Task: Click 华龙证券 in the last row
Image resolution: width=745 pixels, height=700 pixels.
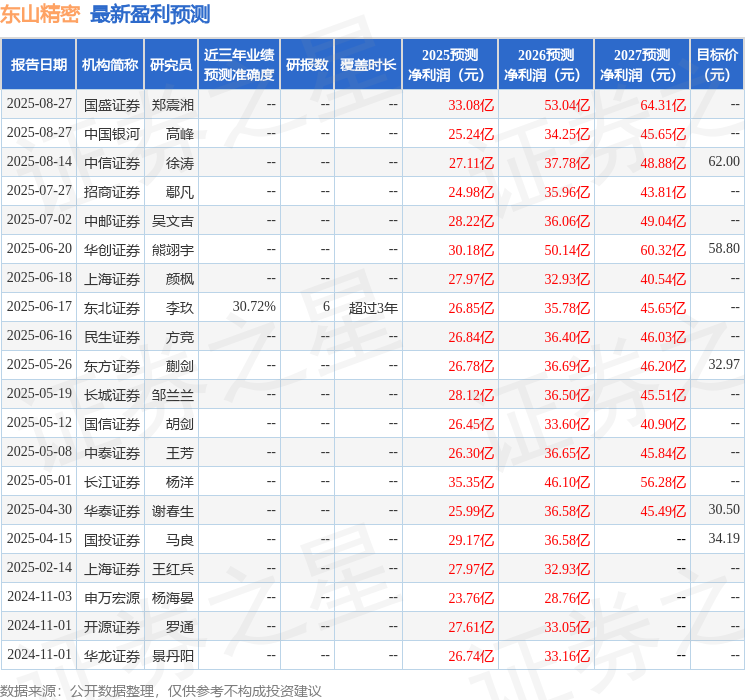Action: (112, 656)
